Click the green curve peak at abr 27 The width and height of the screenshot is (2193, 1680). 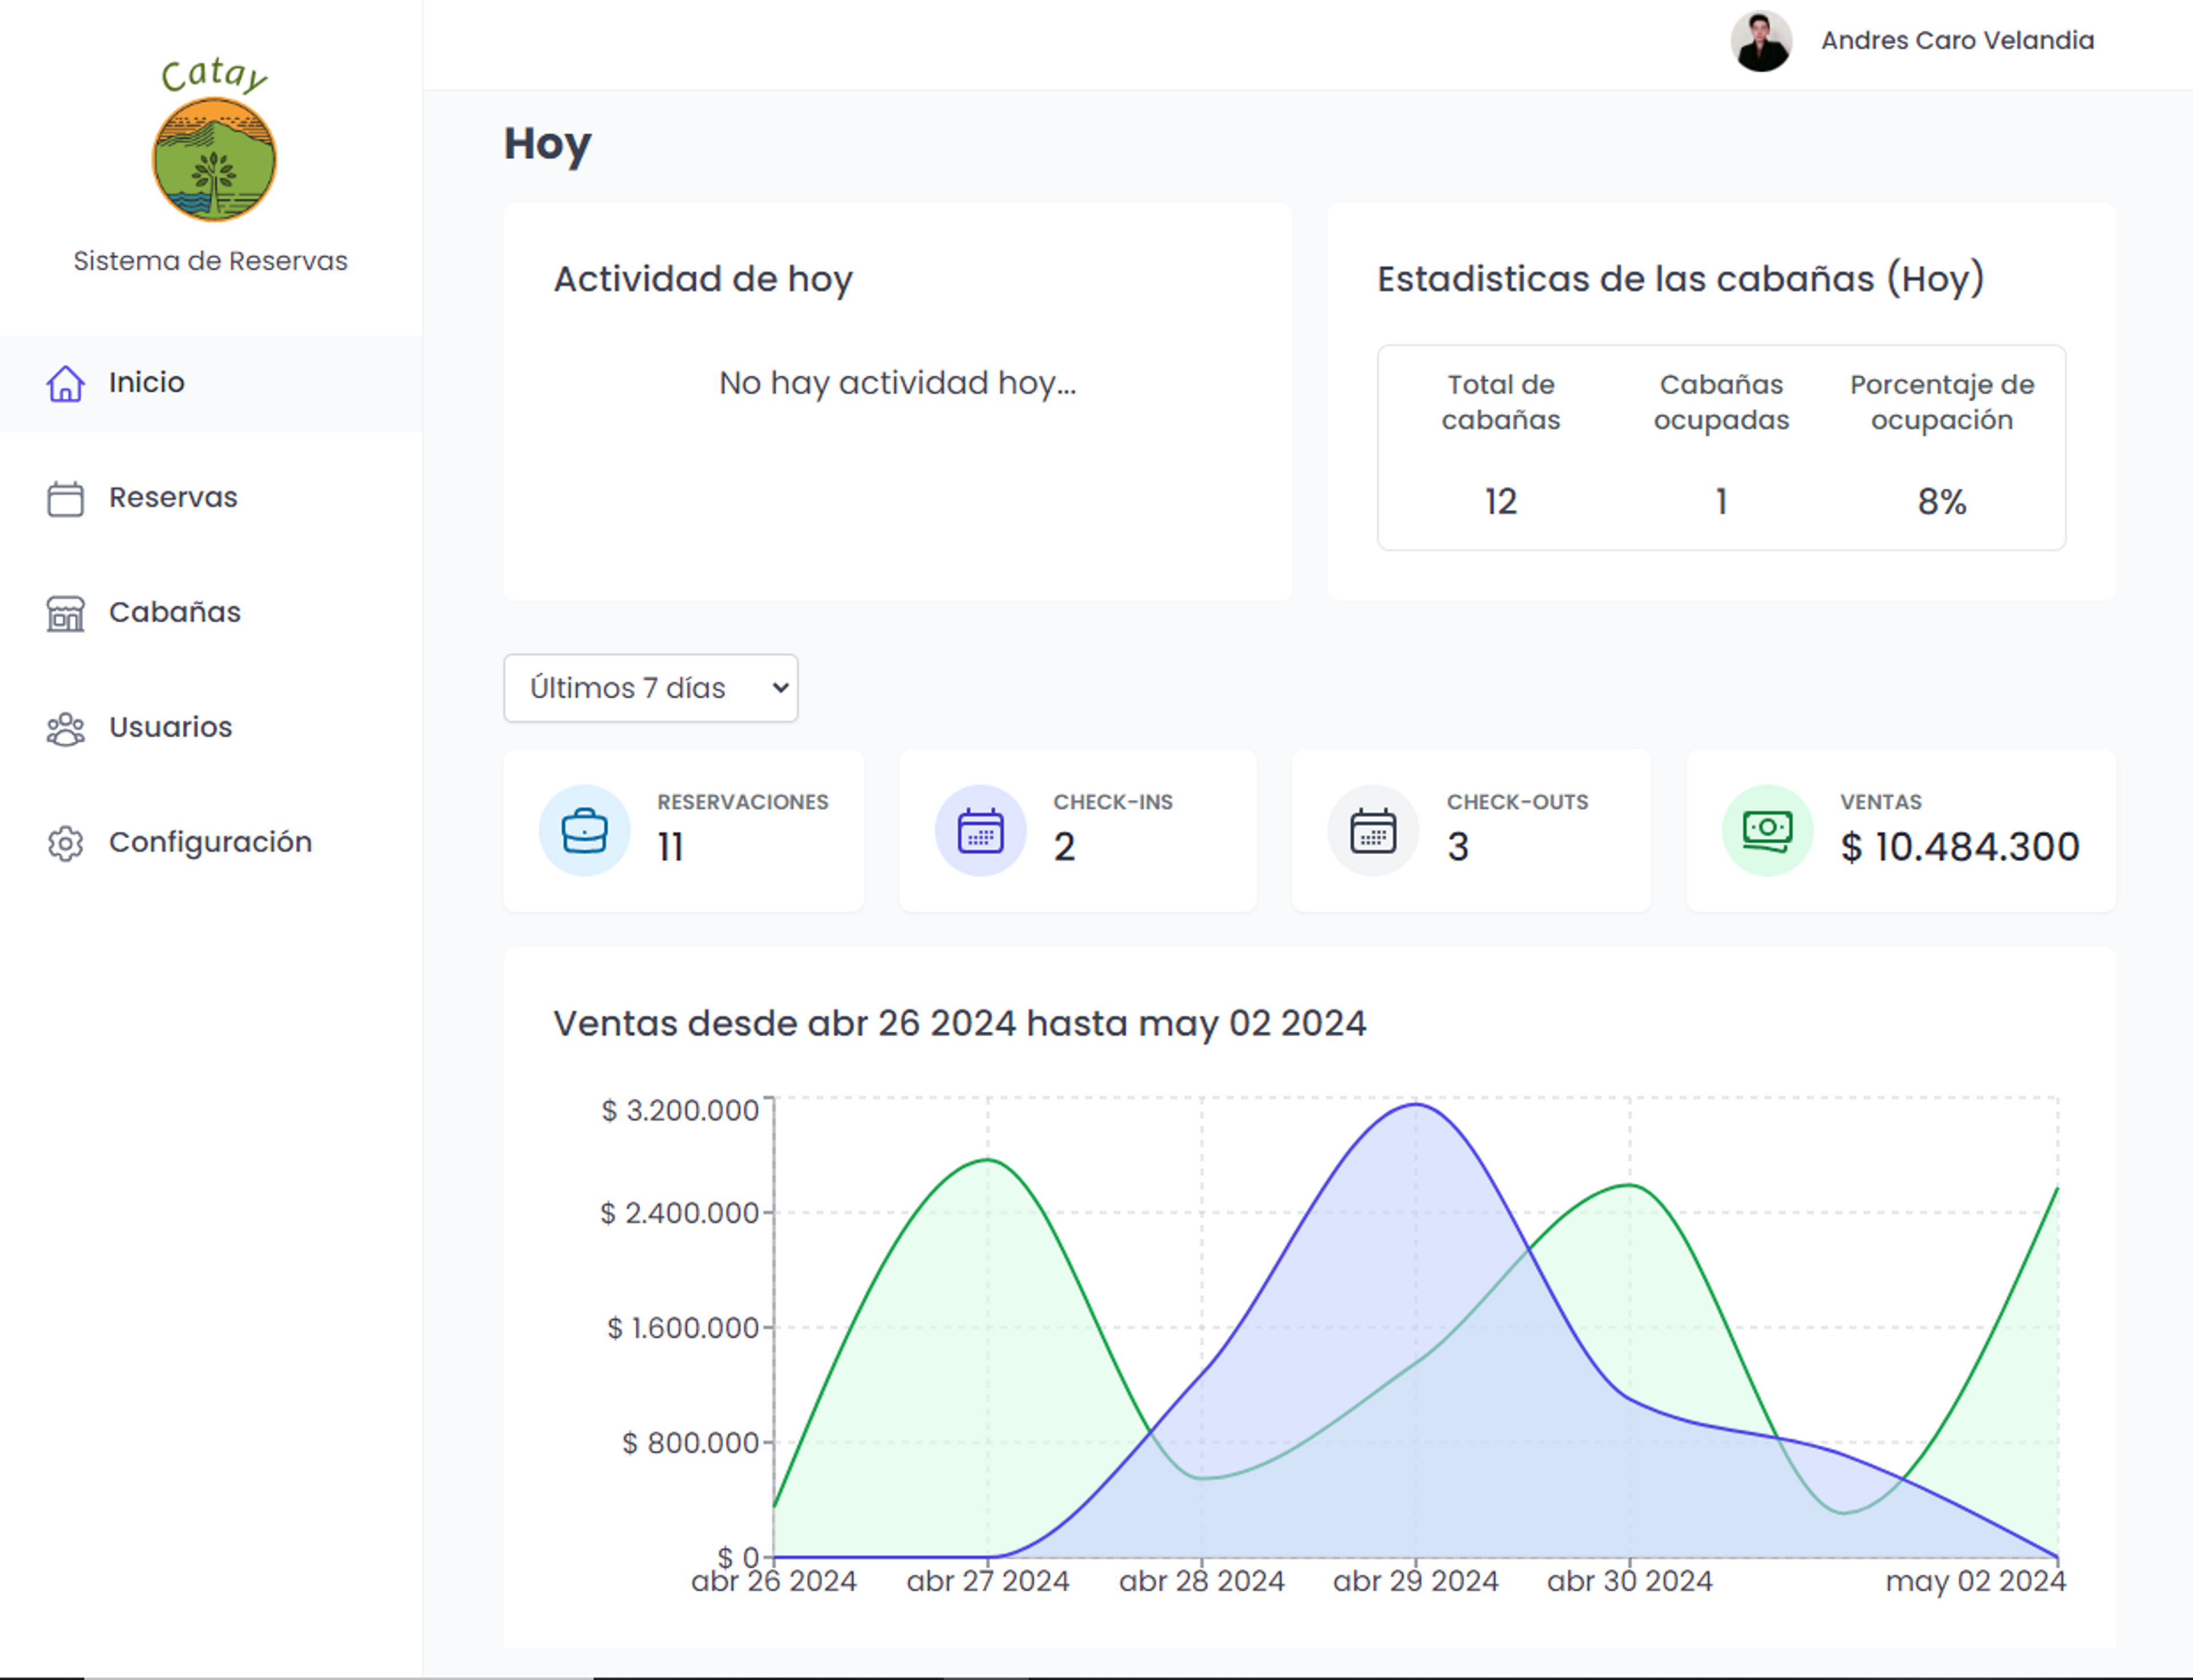click(x=988, y=1160)
